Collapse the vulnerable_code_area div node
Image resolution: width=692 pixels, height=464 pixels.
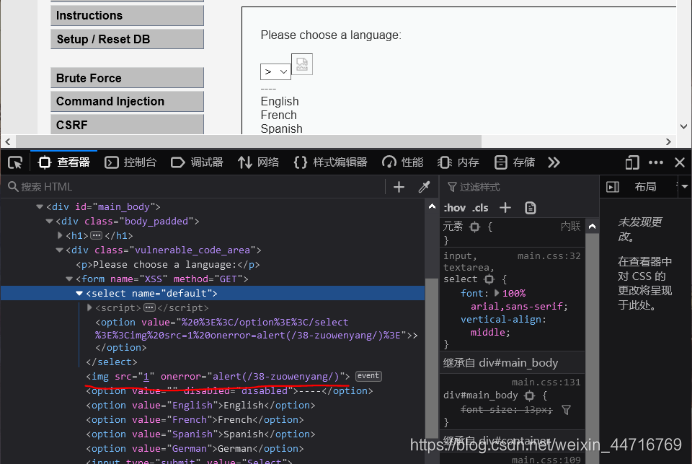pyautogui.click(x=59, y=250)
